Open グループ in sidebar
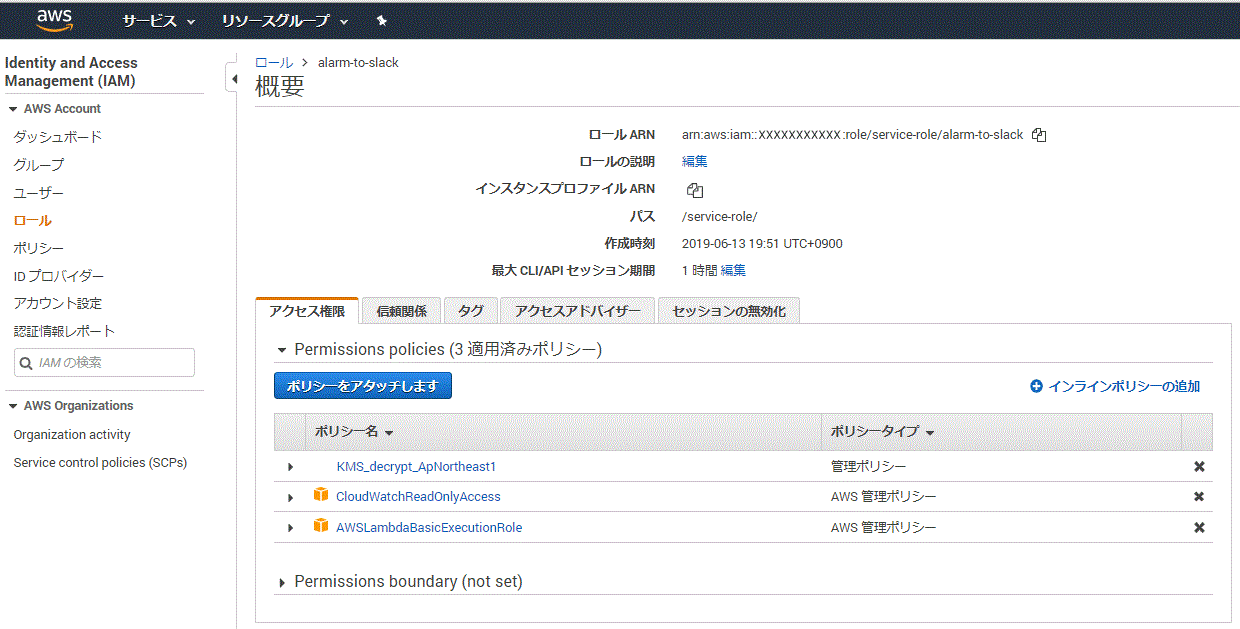The width and height of the screenshot is (1240, 629). [x=38, y=165]
